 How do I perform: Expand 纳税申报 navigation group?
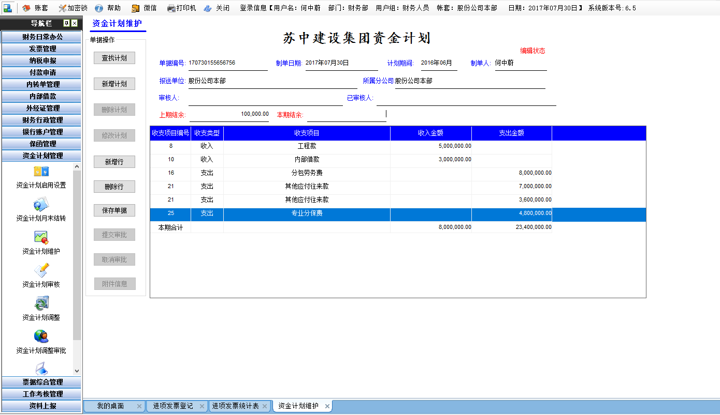coord(42,61)
